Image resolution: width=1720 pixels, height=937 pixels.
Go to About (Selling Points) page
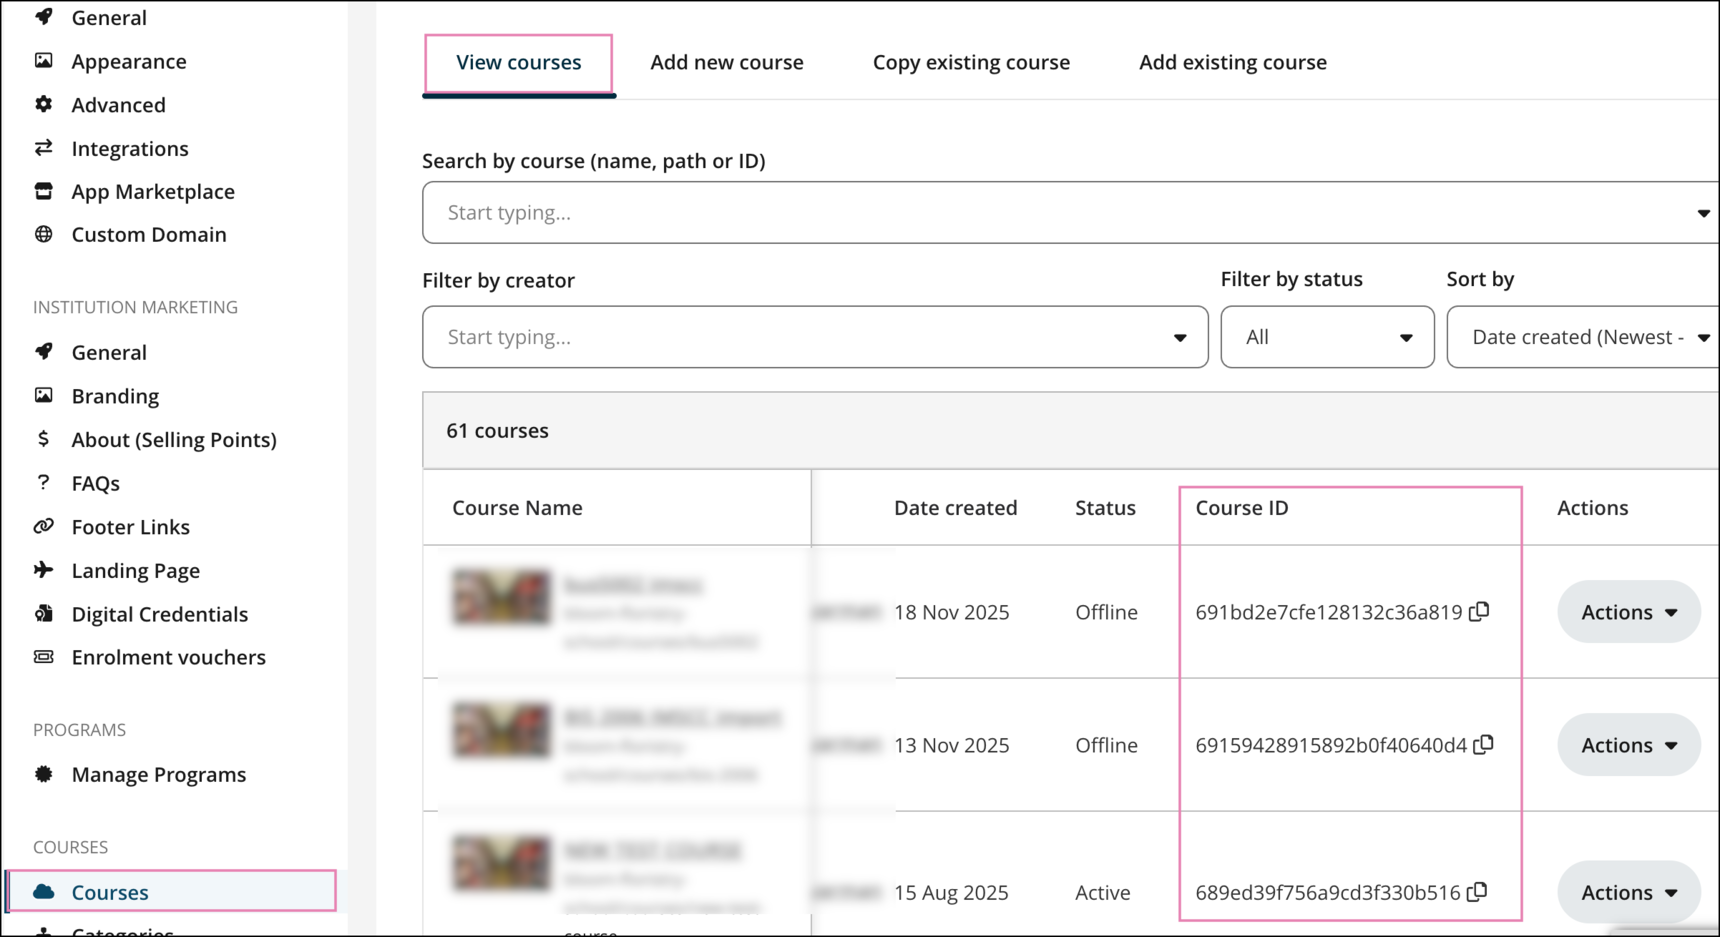click(x=174, y=440)
